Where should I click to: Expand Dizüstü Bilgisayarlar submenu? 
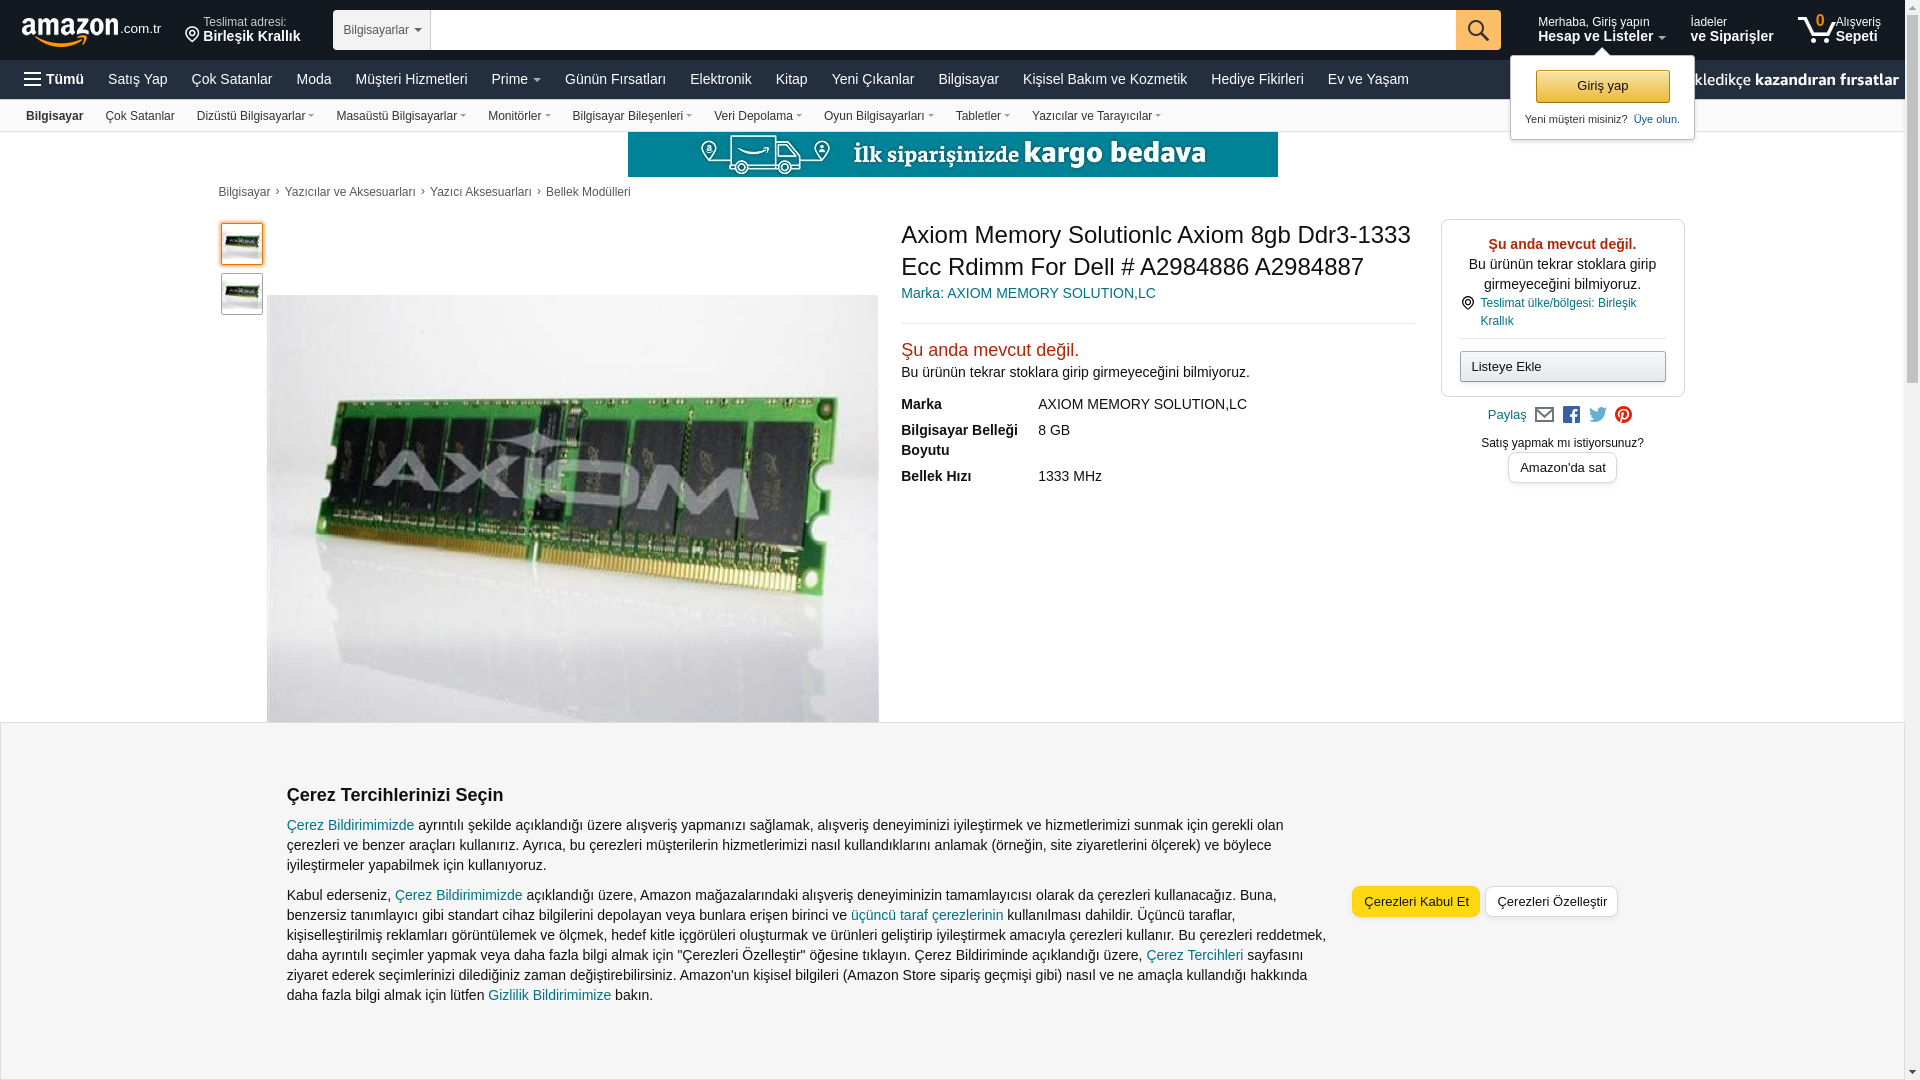tap(255, 116)
